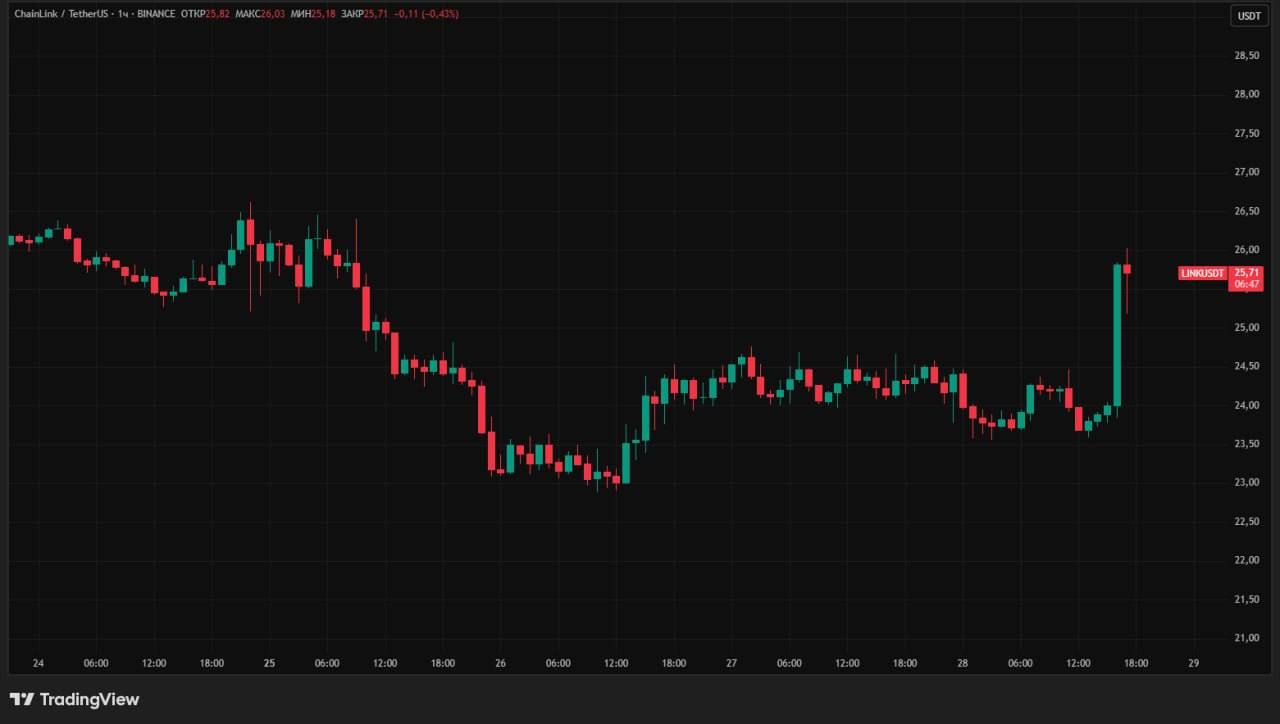Click the 21,00 price axis label
Viewport: 1280px width, 724px height.
click(1246, 638)
